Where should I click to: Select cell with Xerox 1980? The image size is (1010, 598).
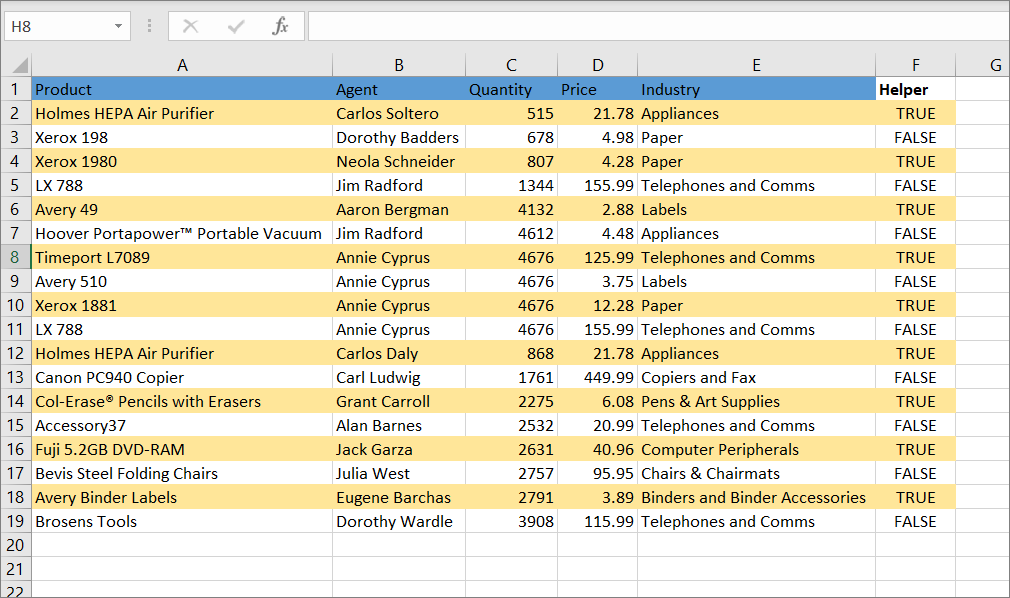182,161
